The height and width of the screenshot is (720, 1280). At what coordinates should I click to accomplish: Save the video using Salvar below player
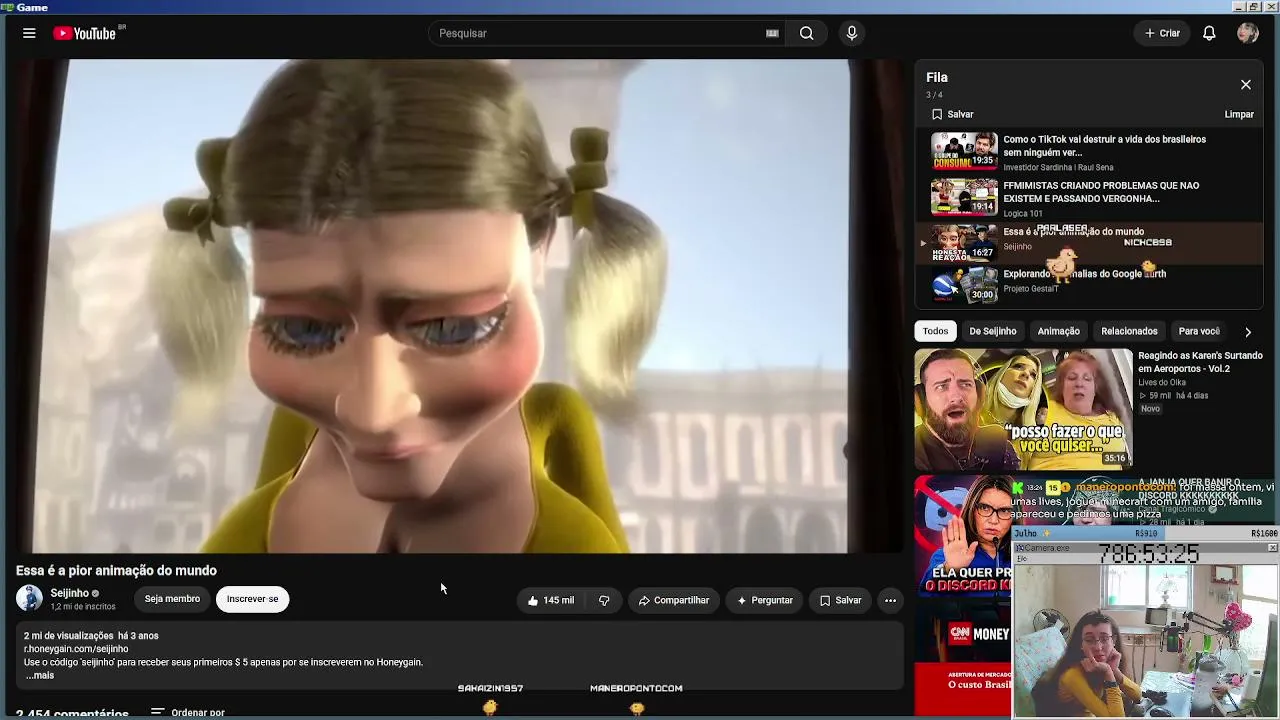coord(840,600)
